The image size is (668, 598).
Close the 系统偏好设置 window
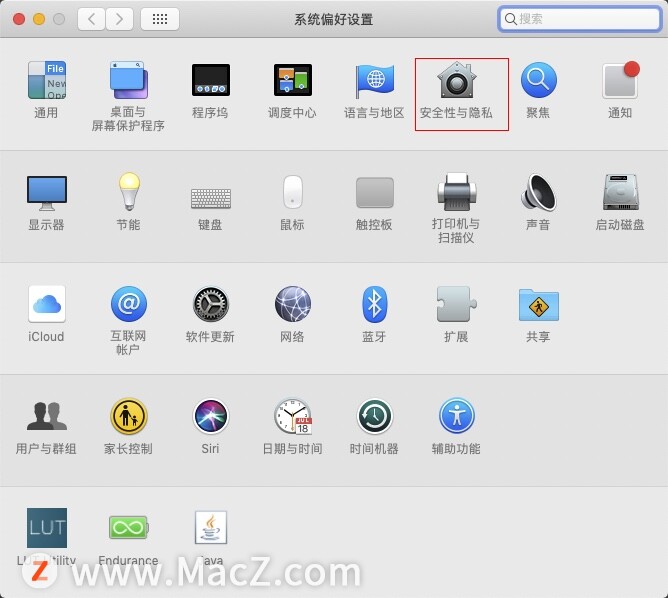tap(19, 19)
